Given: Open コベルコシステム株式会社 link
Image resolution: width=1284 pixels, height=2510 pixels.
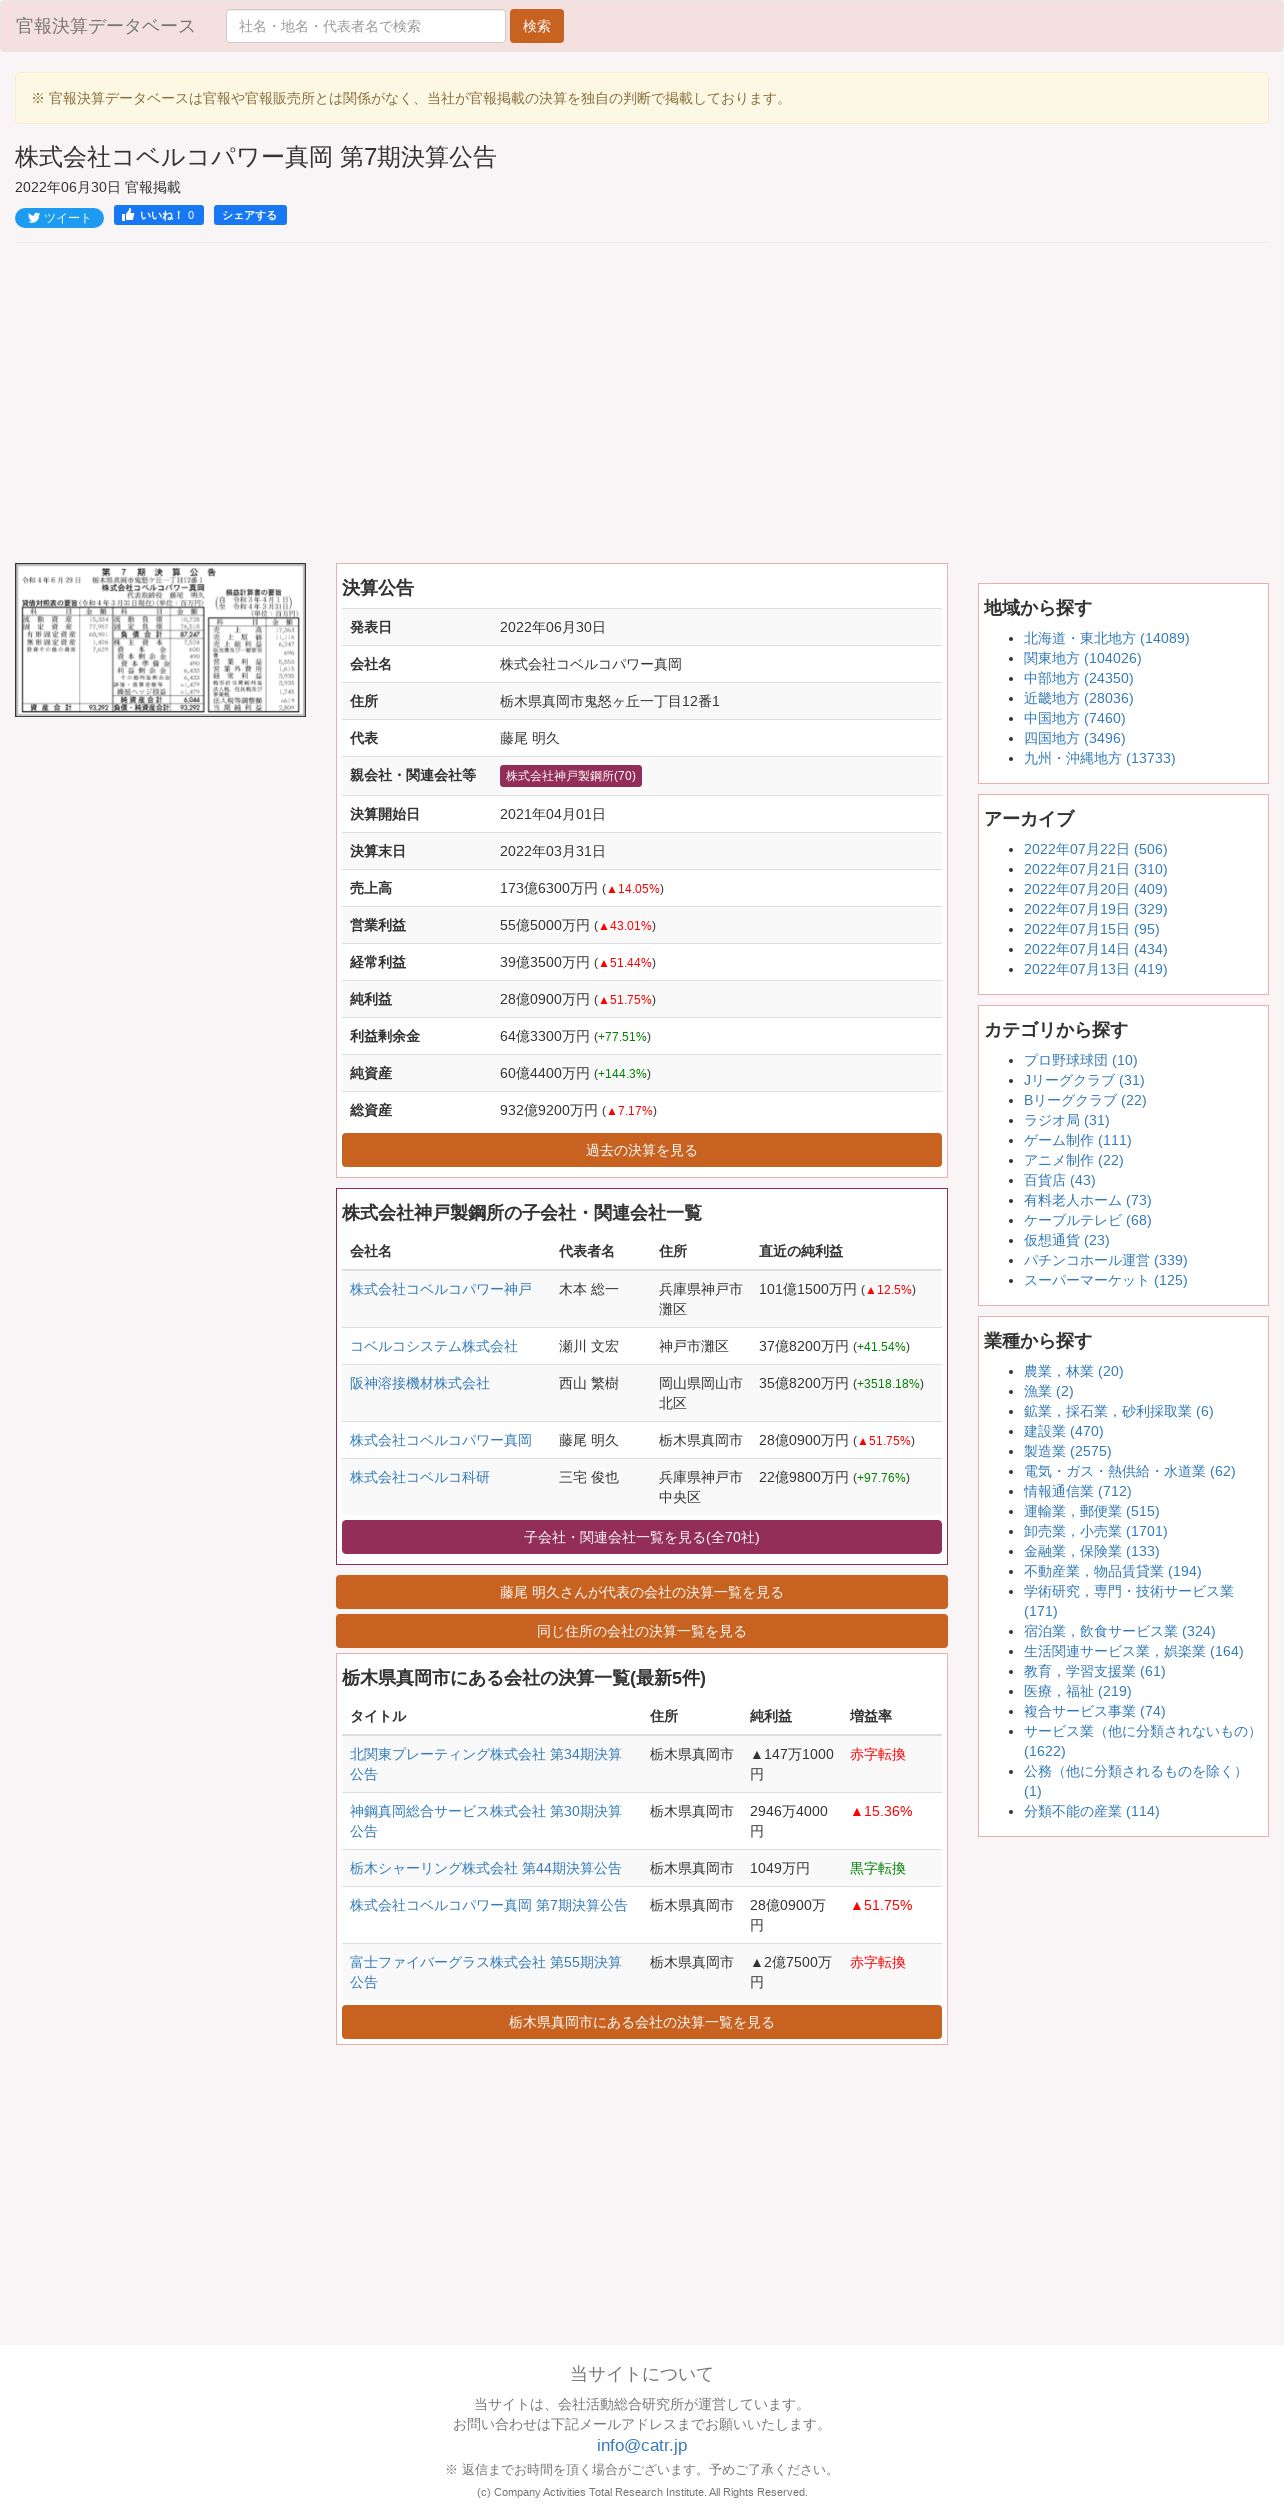Looking at the screenshot, I should click(x=434, y=1346).
